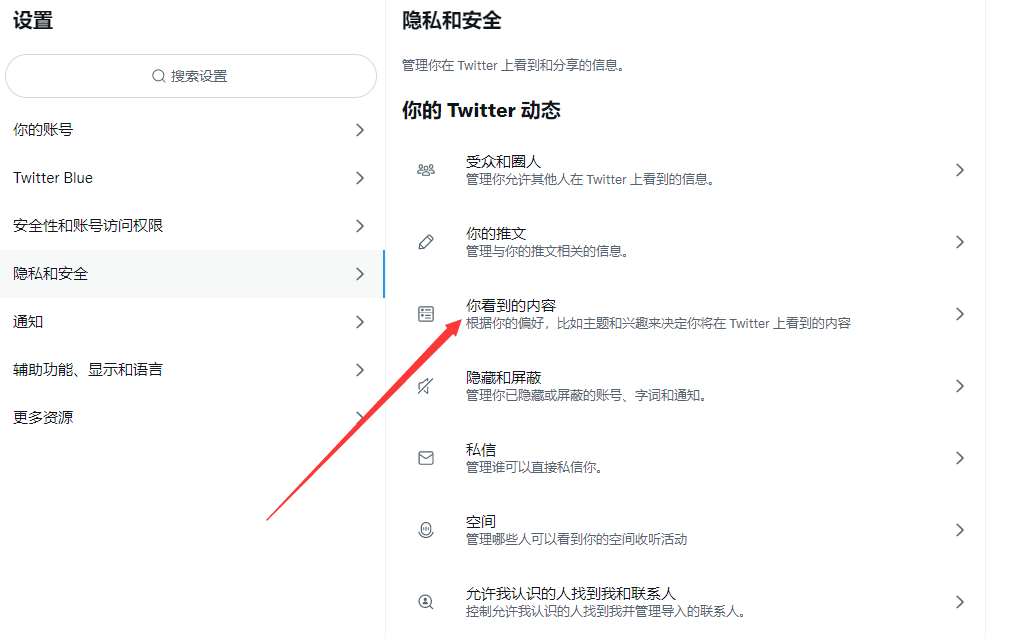Click chevron next to 安全性和账号访问权限

click(360, 226)
